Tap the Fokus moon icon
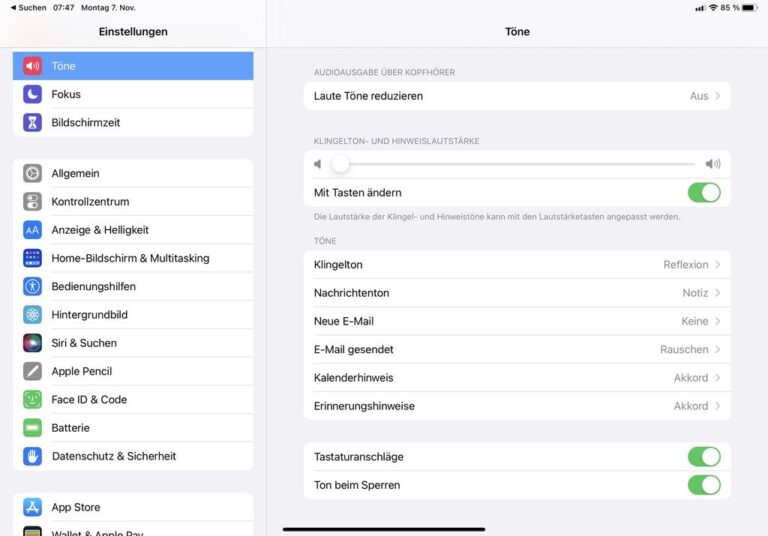 pos(33,94)
